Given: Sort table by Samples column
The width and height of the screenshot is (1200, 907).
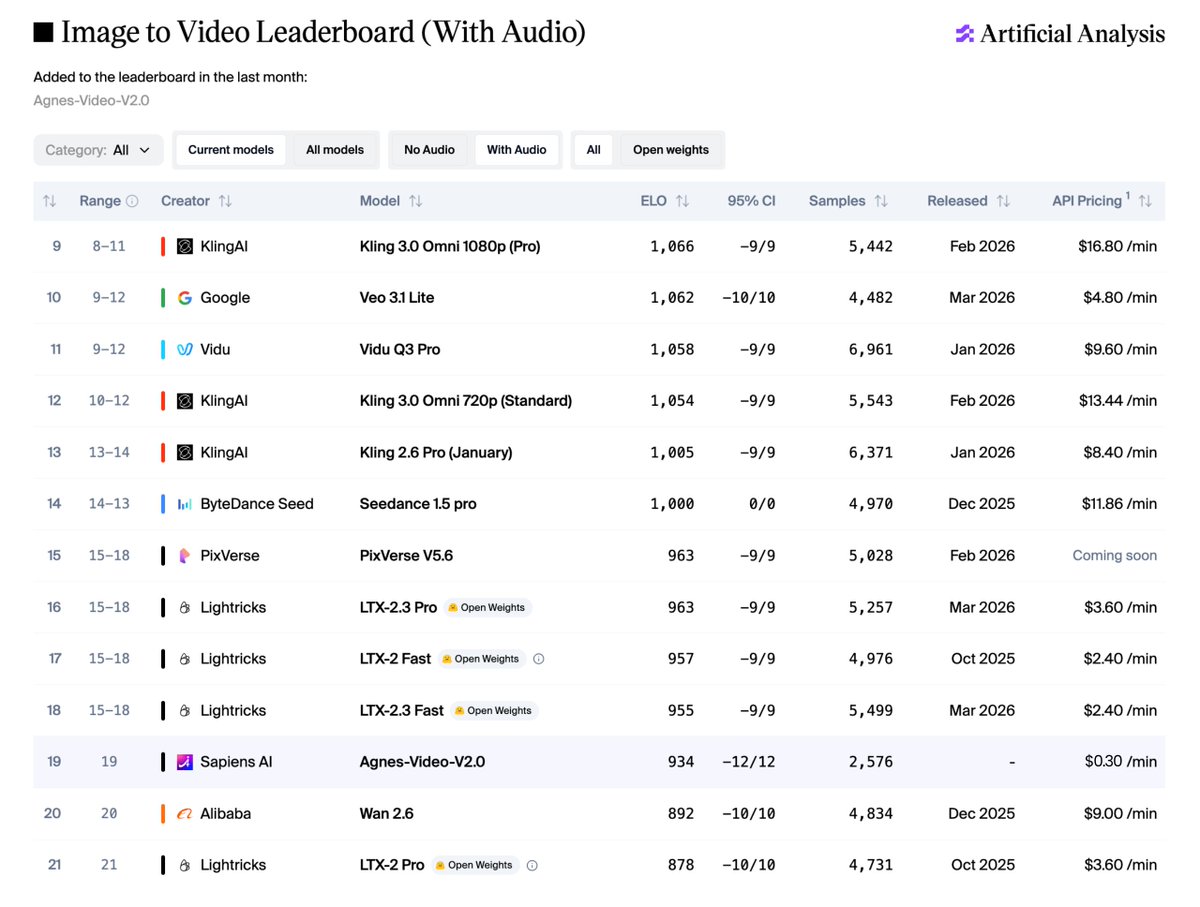Looking at the screenshot, I should [x=881, y=201].
